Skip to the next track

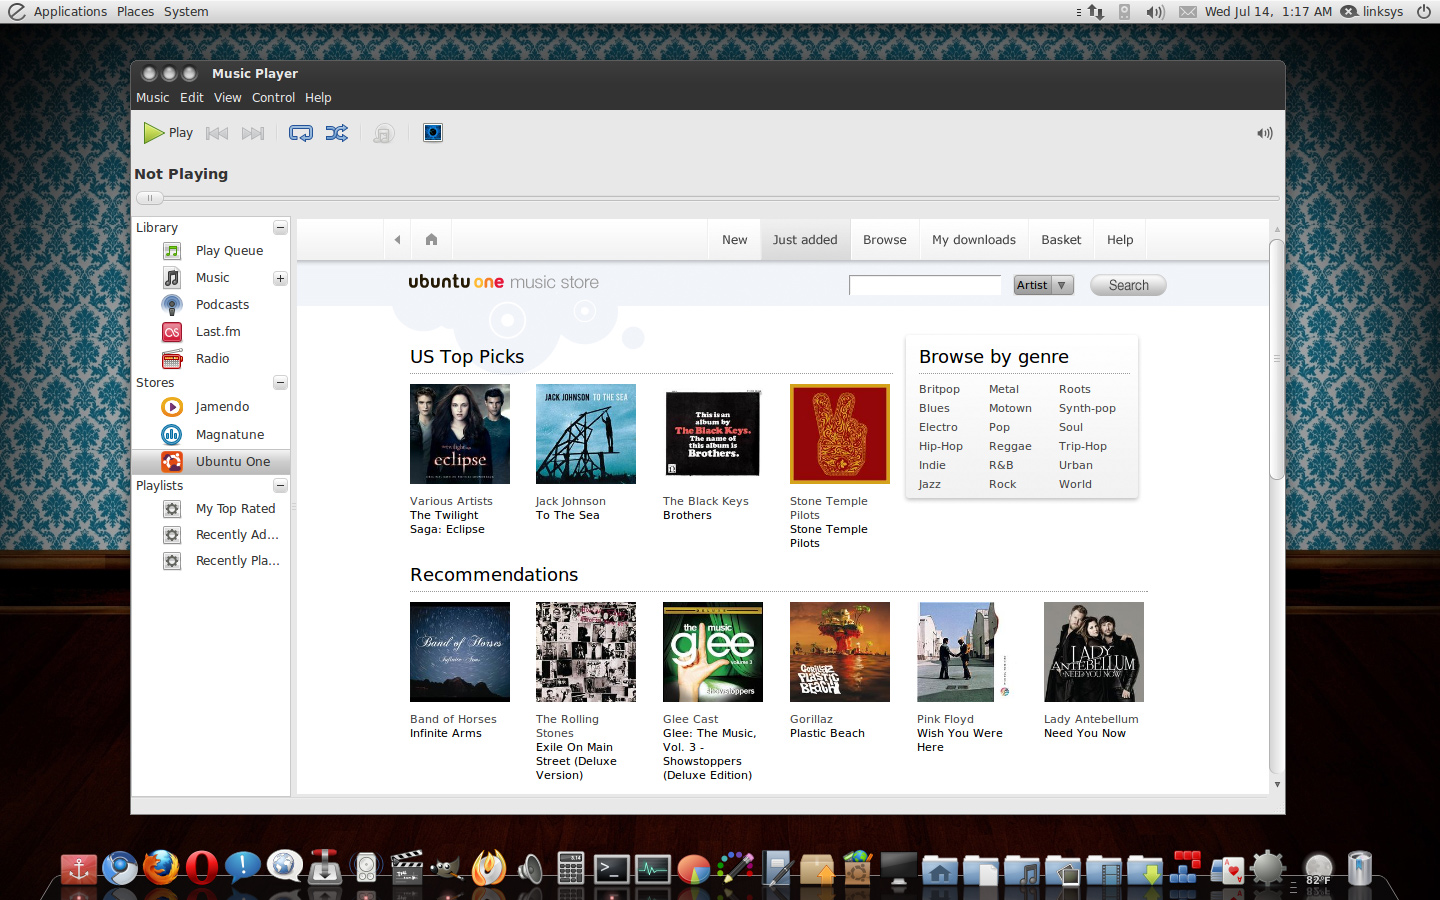pos(253,133)
